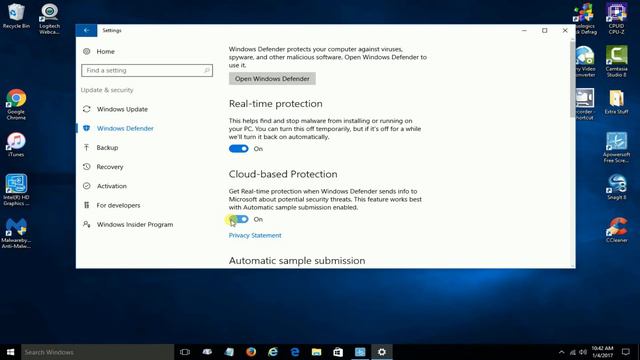Select Windows Update in the sidebar
This screenshot has width=640, height=360.
pyautogui.click(x=122, y=109)
